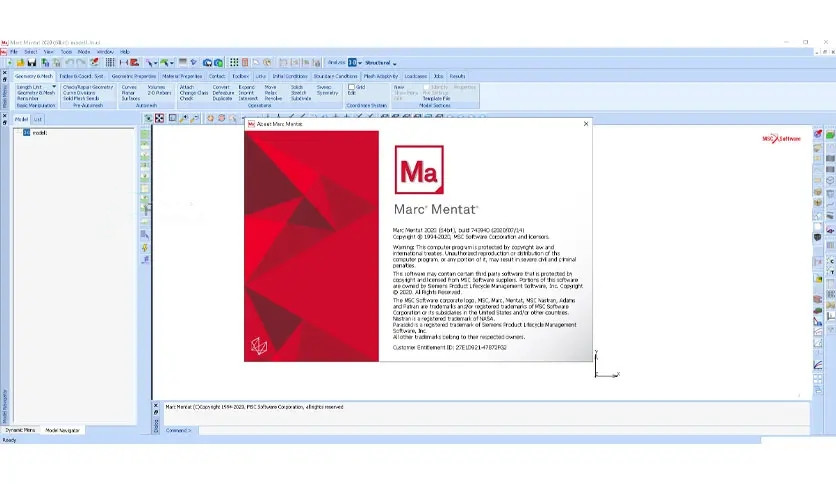Click the Solid Mesh Seeds button
Screen dimensions: 836x484
81,99
